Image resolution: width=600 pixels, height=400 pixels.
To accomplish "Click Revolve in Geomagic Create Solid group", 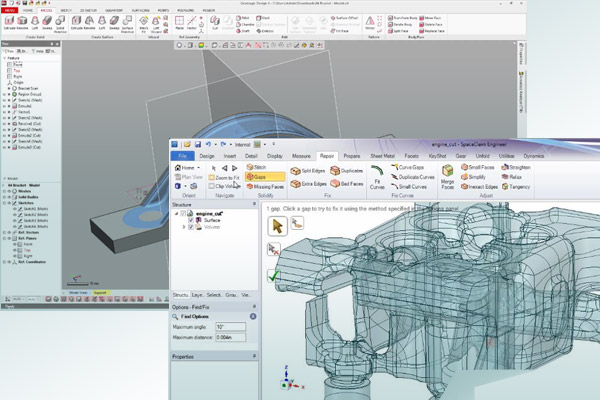I will click(x=22, y=23).
